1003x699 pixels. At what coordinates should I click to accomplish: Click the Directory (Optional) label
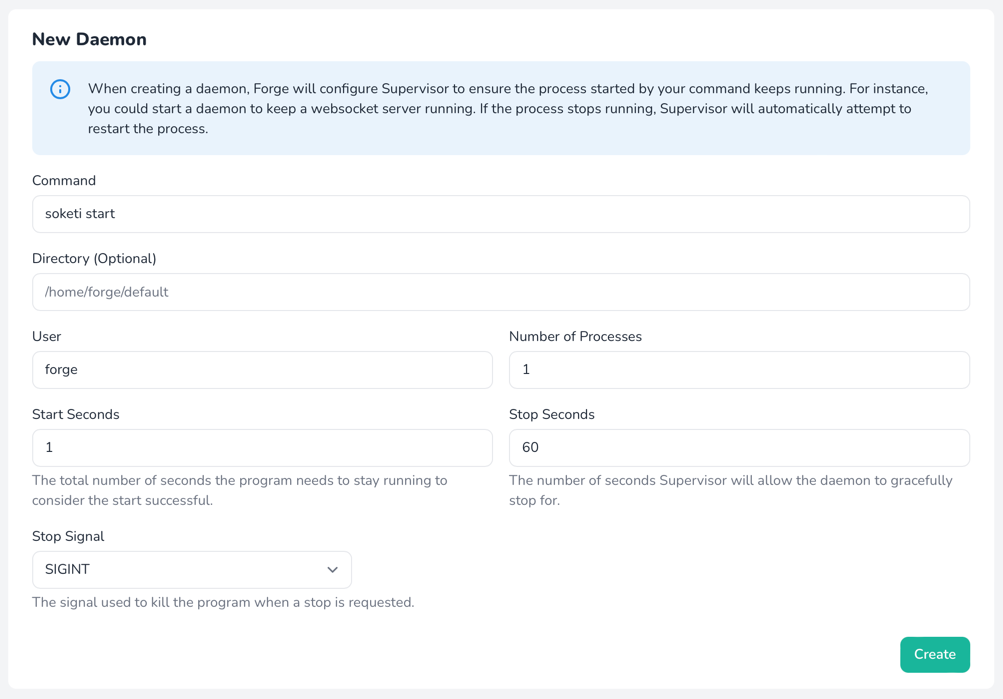point(94,259)
